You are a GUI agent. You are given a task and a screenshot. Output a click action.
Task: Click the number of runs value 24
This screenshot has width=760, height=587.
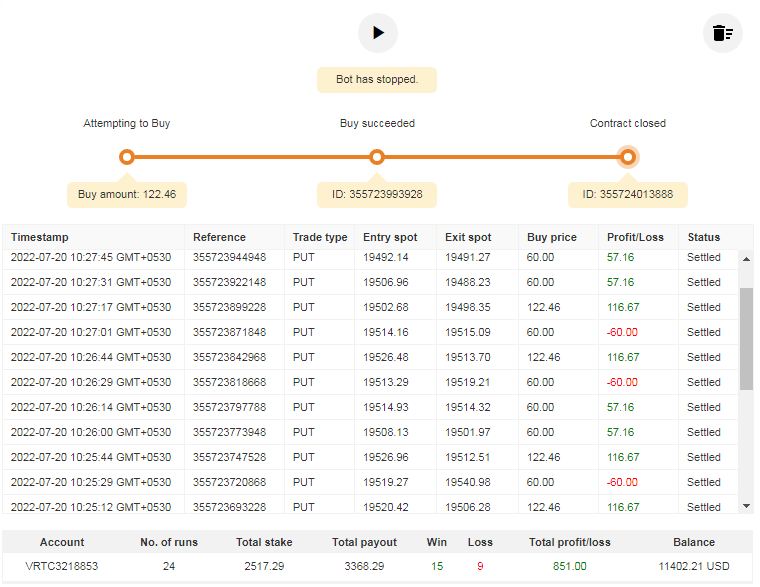click(169, 566)
